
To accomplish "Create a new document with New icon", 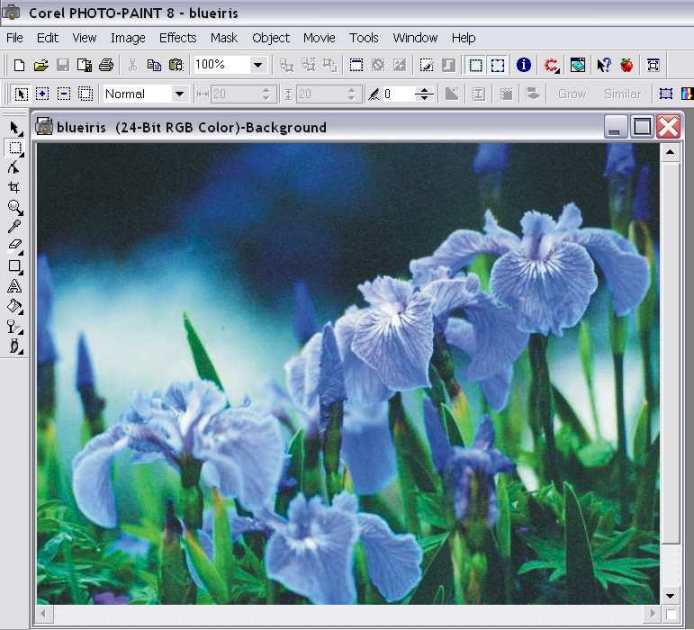I will click(19, 65).
